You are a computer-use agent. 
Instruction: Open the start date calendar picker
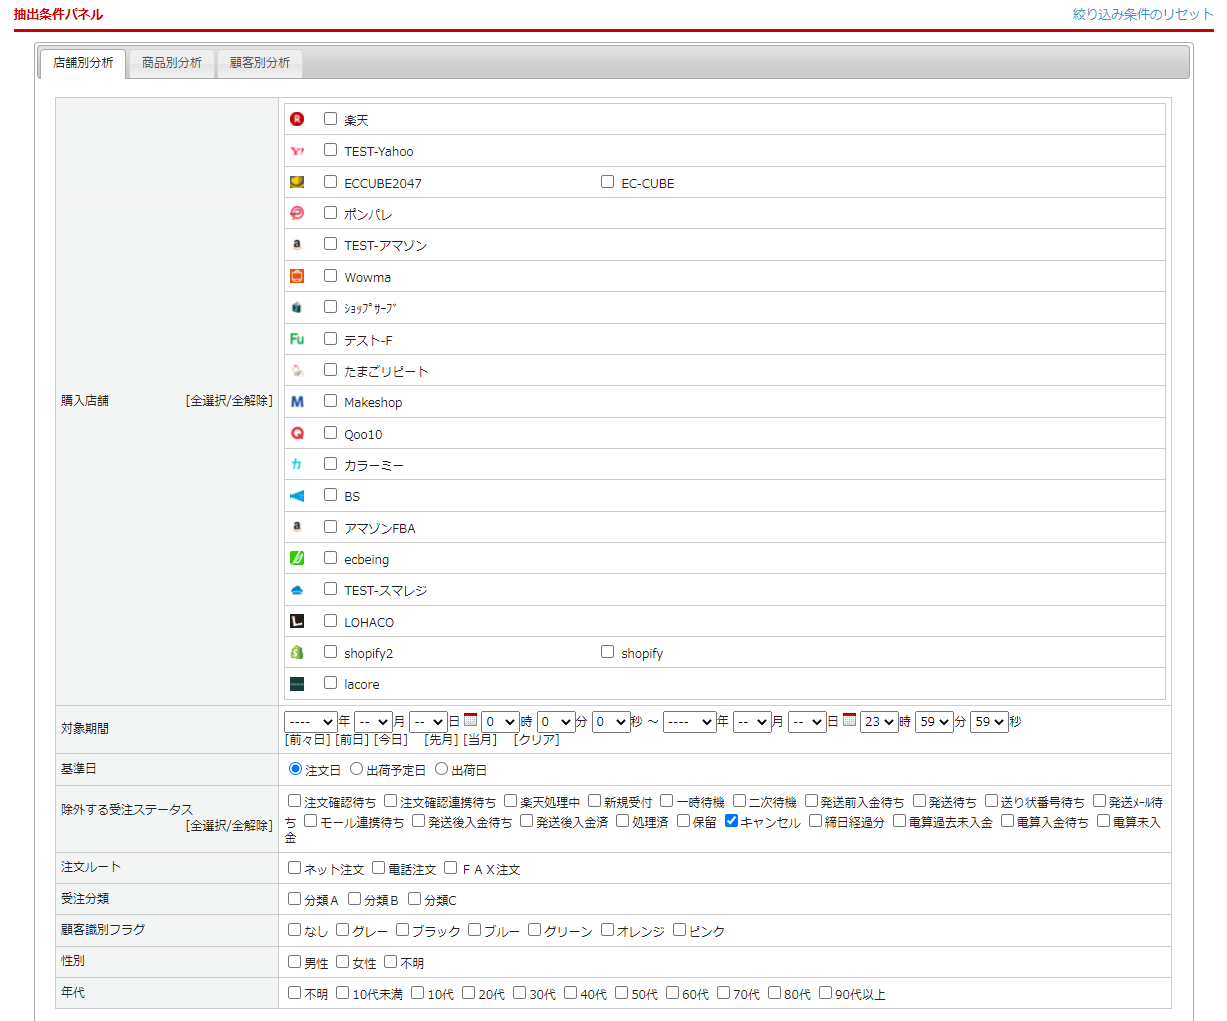(x=470, y=720)
